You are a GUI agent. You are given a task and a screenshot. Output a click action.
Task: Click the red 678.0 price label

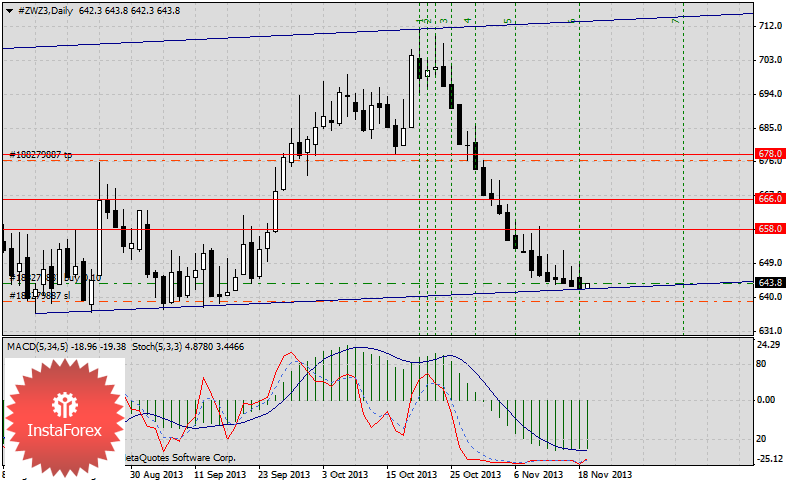[x=769, y=153]
